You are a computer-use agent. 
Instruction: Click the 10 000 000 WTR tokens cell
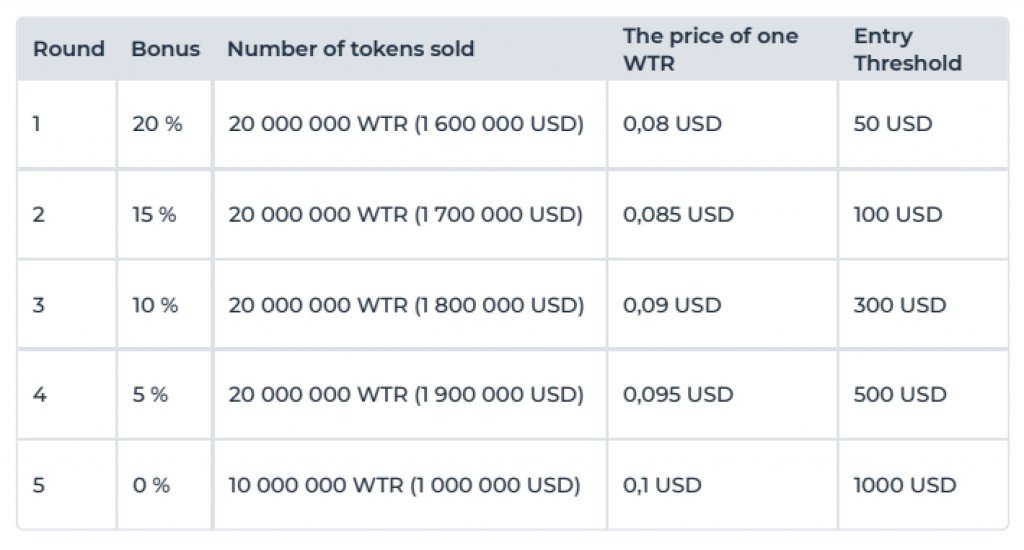404,485
